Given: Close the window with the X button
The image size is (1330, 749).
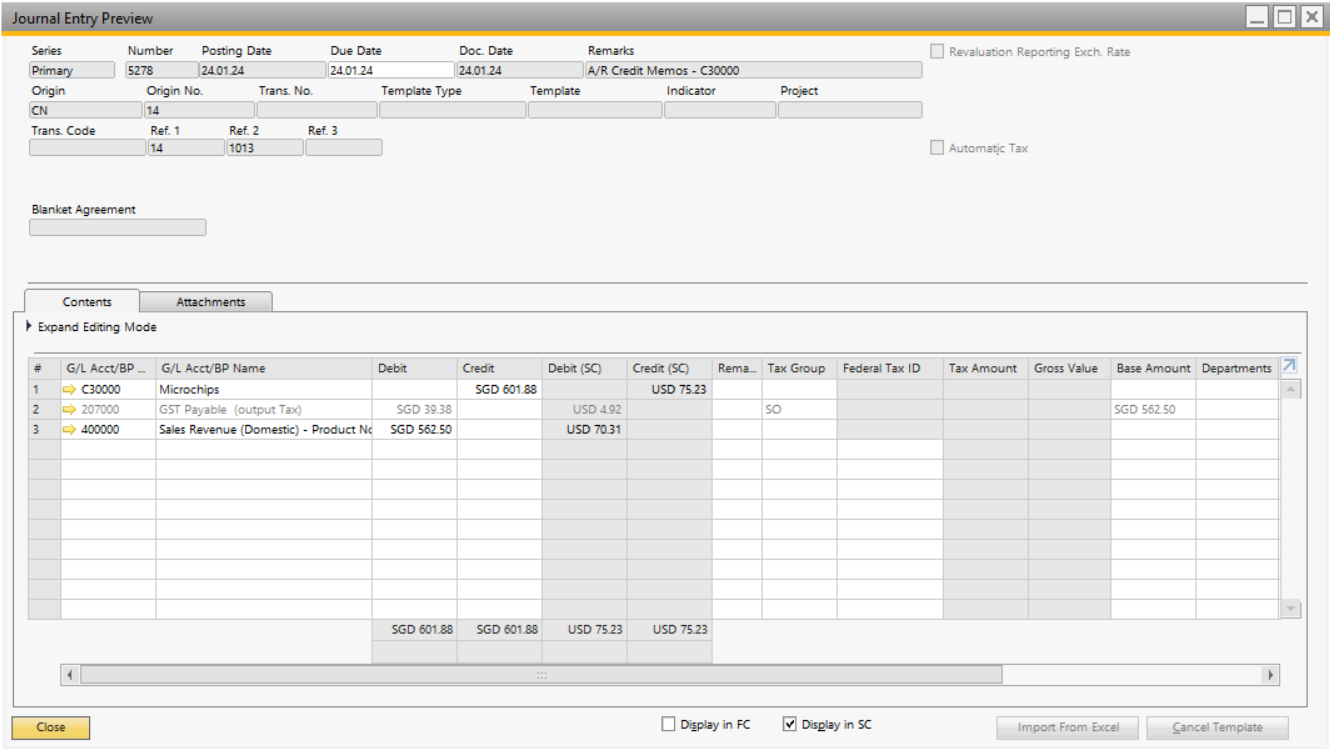Looking at the screenshot, I should pyautogui.click(x=1310, y=17).
